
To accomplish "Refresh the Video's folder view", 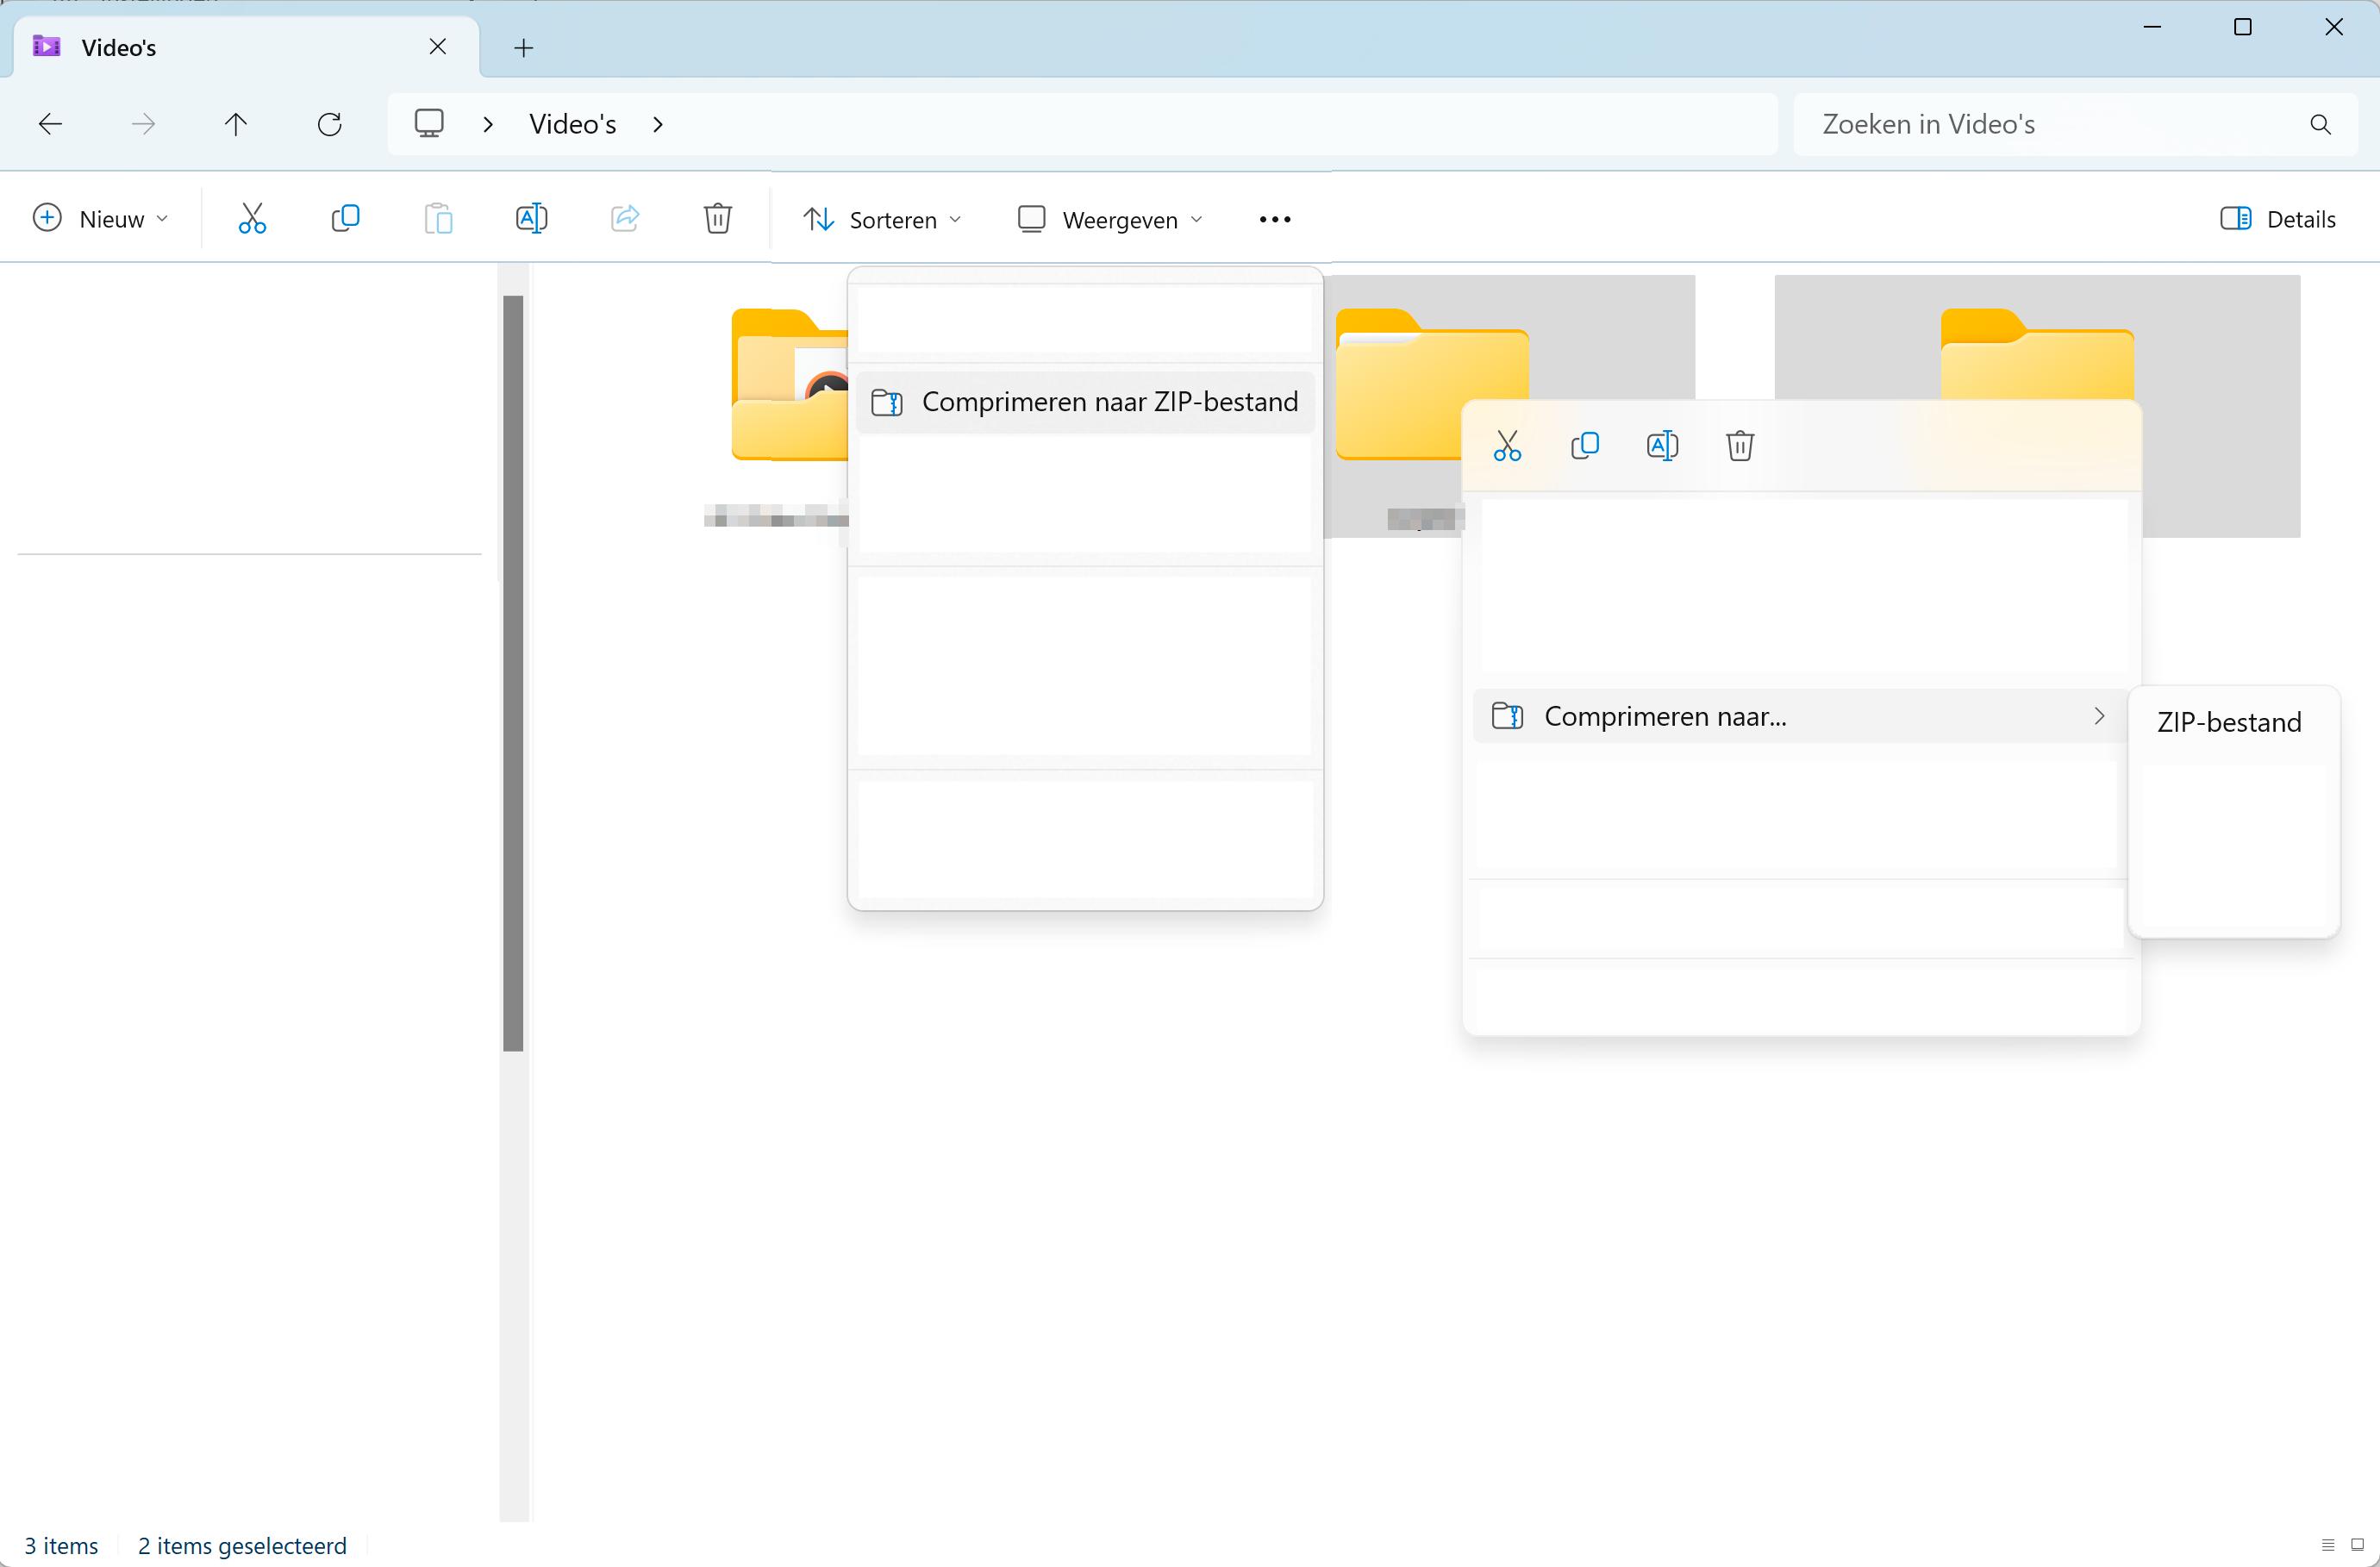I will 329,124.
